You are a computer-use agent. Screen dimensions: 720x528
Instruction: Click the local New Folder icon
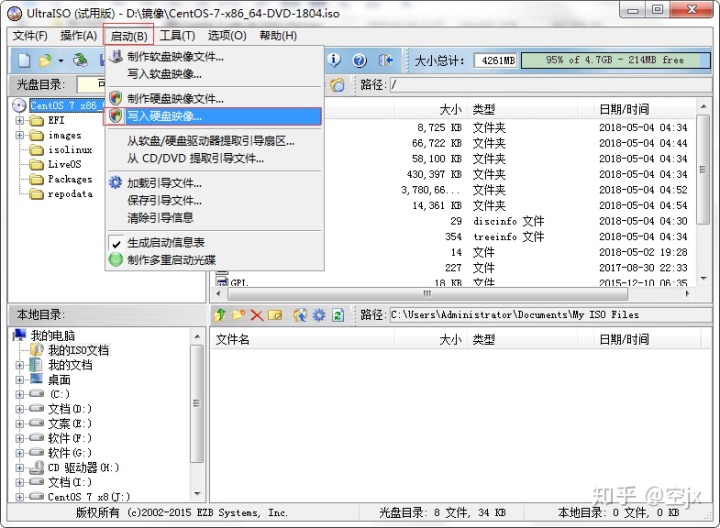click(x=238, y=315)
